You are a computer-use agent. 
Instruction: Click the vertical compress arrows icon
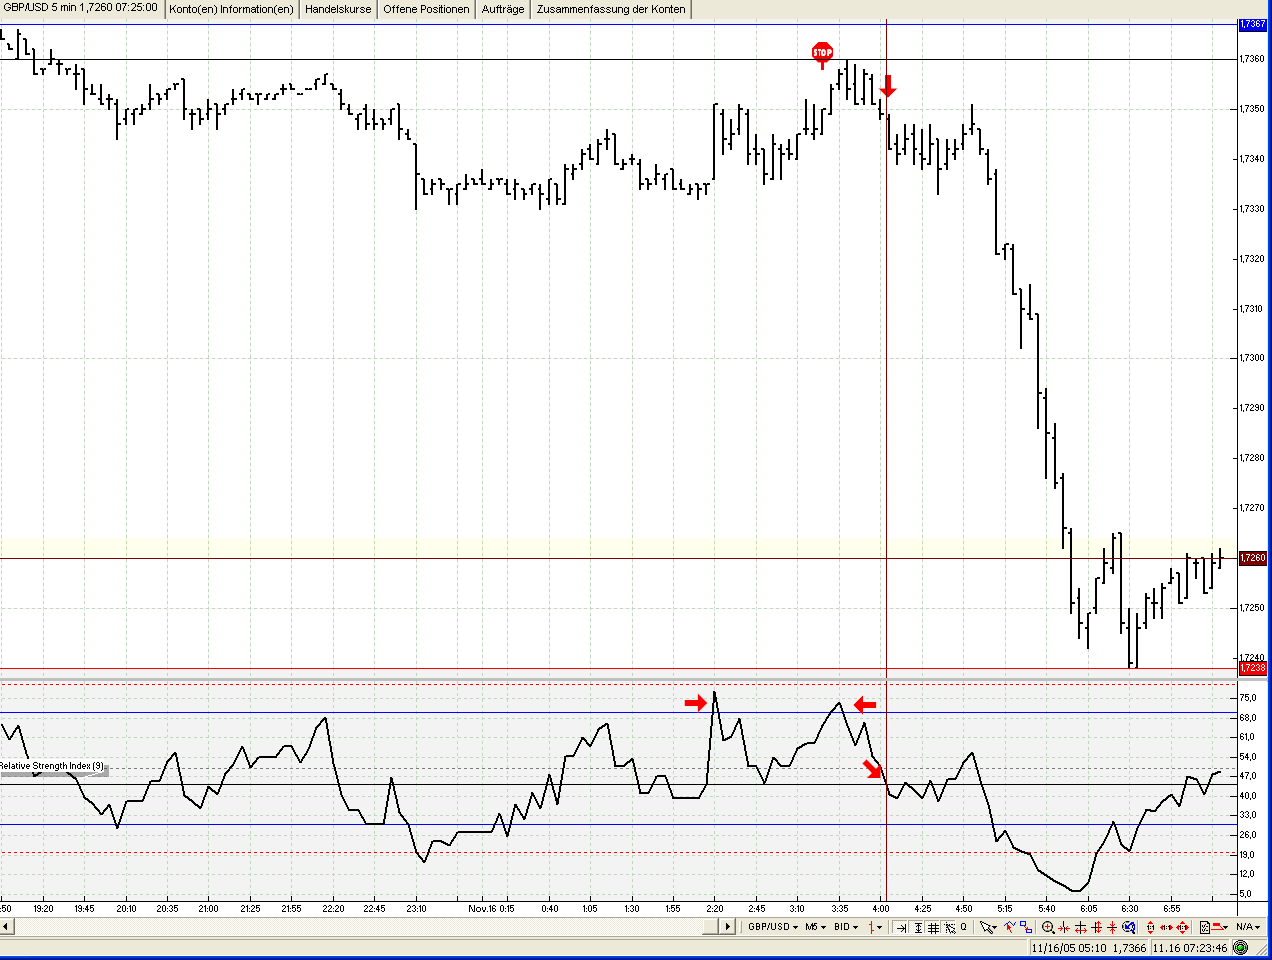click(1112, 927)
